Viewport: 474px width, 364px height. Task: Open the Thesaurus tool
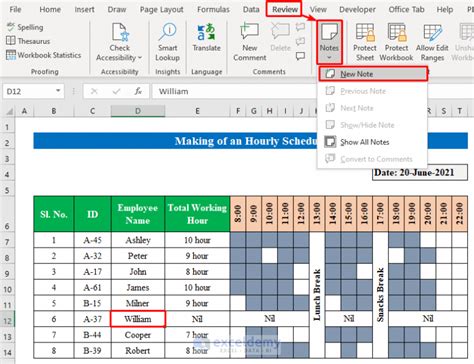28,41
